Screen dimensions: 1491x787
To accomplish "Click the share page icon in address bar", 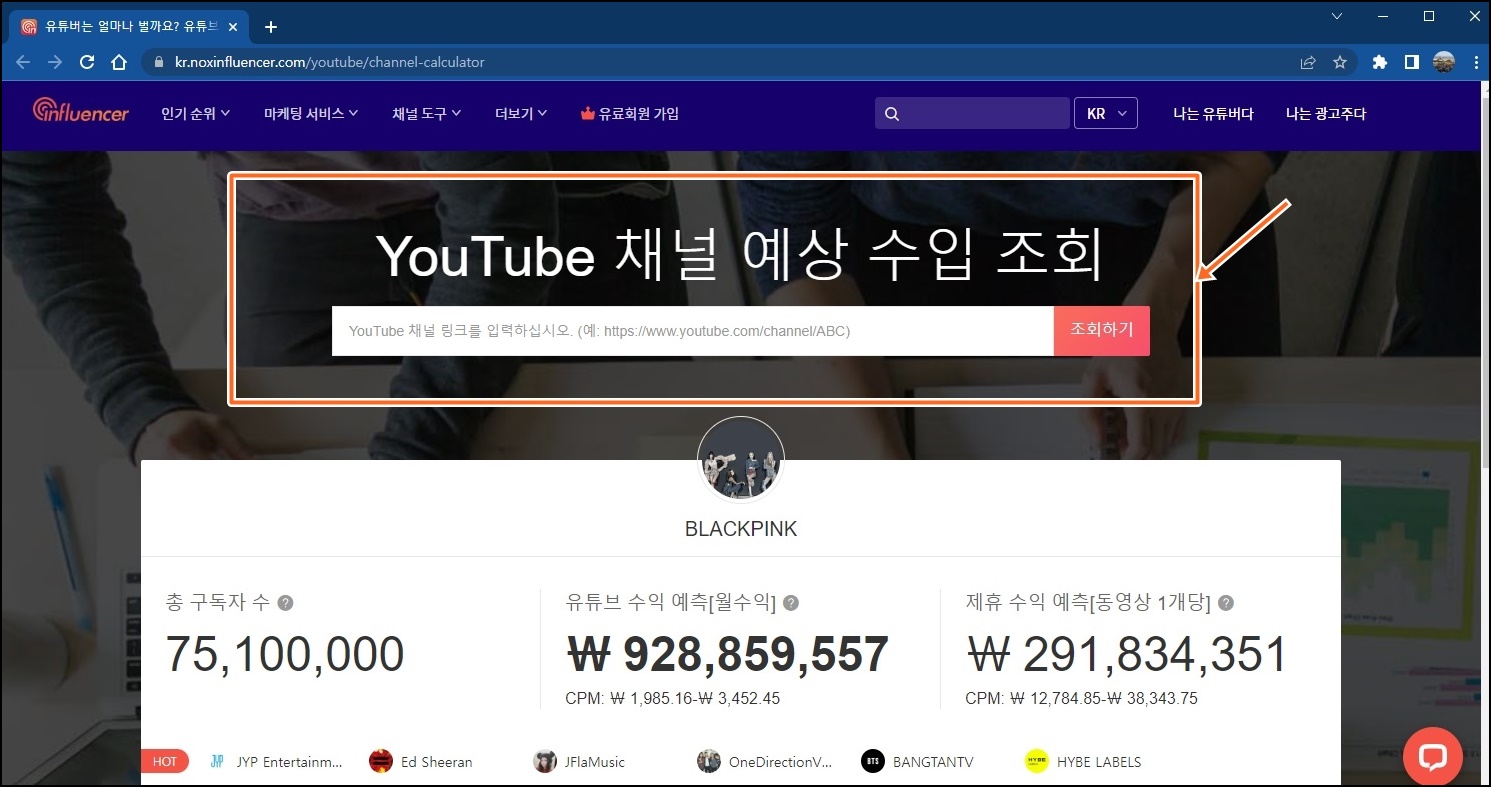I will (1308, 62).
